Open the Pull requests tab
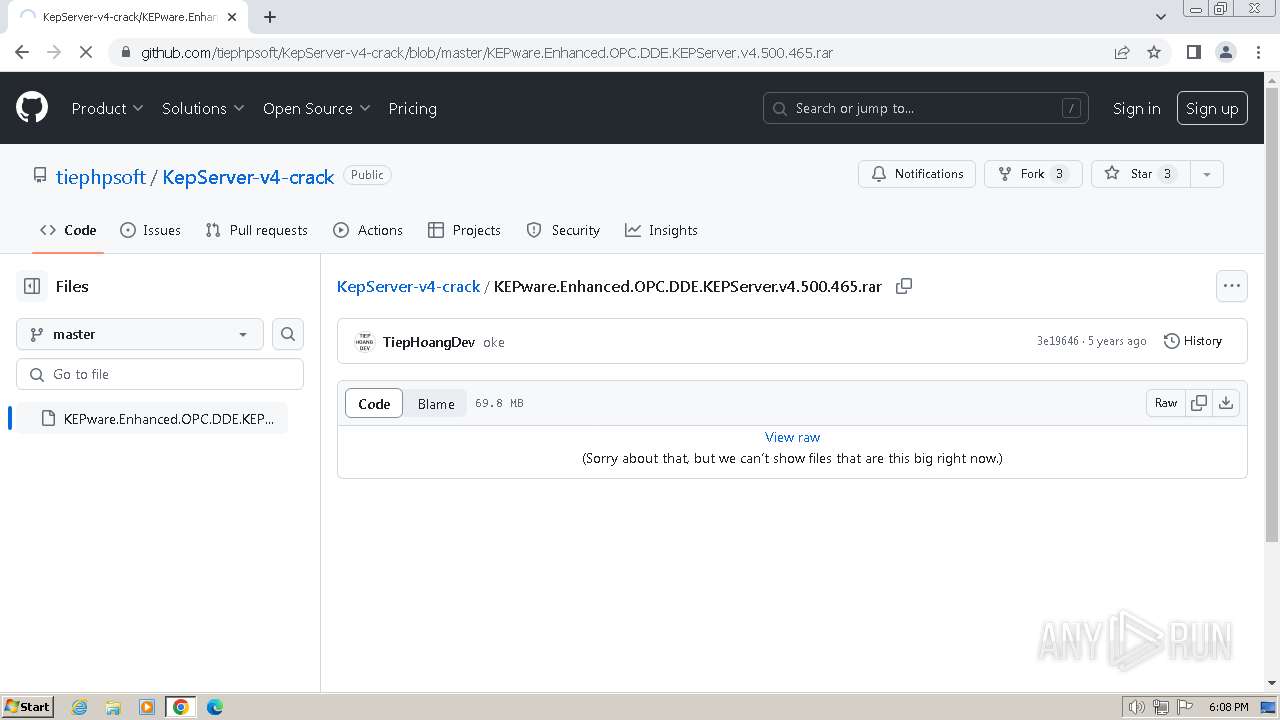 (x=256, y=230)
